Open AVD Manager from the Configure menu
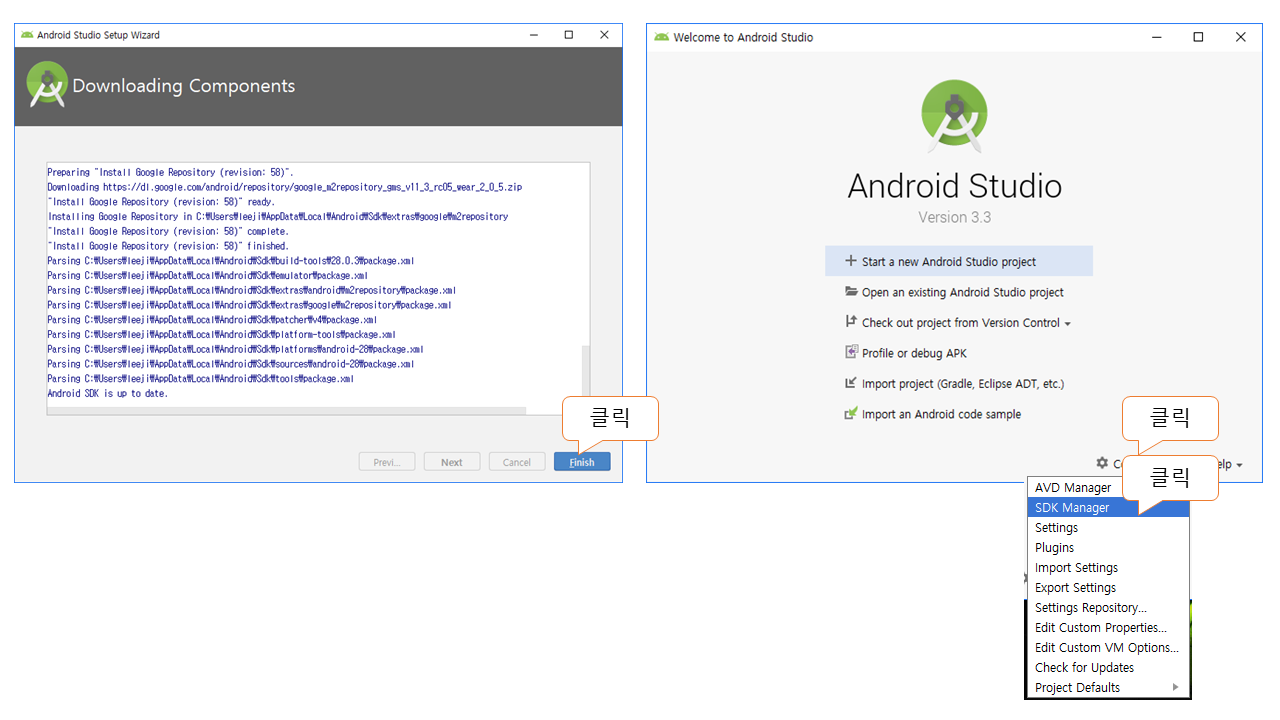 (x=1072, y=487)
